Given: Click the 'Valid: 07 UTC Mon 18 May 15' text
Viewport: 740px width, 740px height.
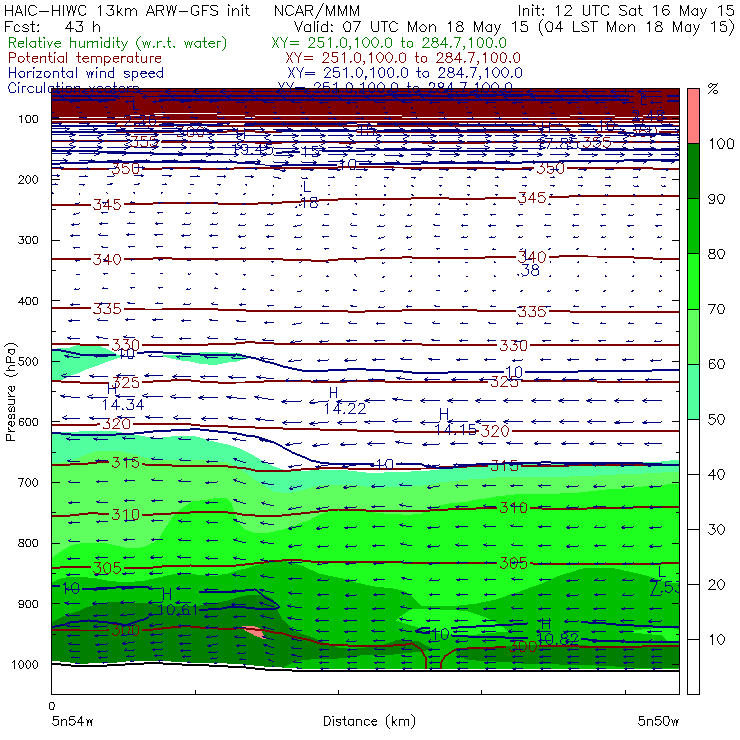Looking at the screenshot, I should 411,26.
